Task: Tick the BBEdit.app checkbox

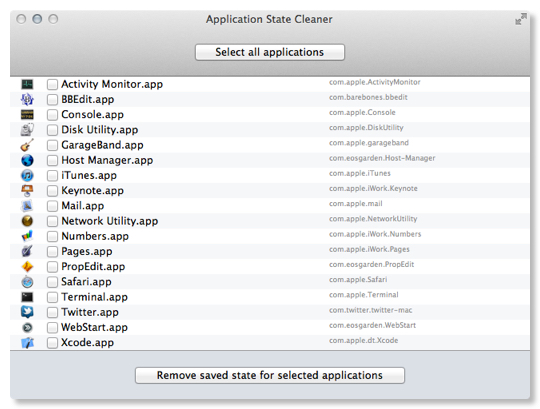Action: pos(52,99)
